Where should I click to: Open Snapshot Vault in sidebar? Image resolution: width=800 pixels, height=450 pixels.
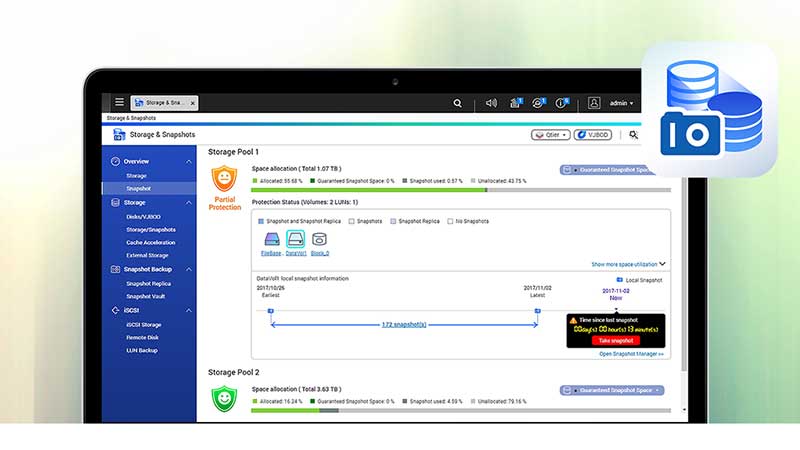[x=145, y=296]
